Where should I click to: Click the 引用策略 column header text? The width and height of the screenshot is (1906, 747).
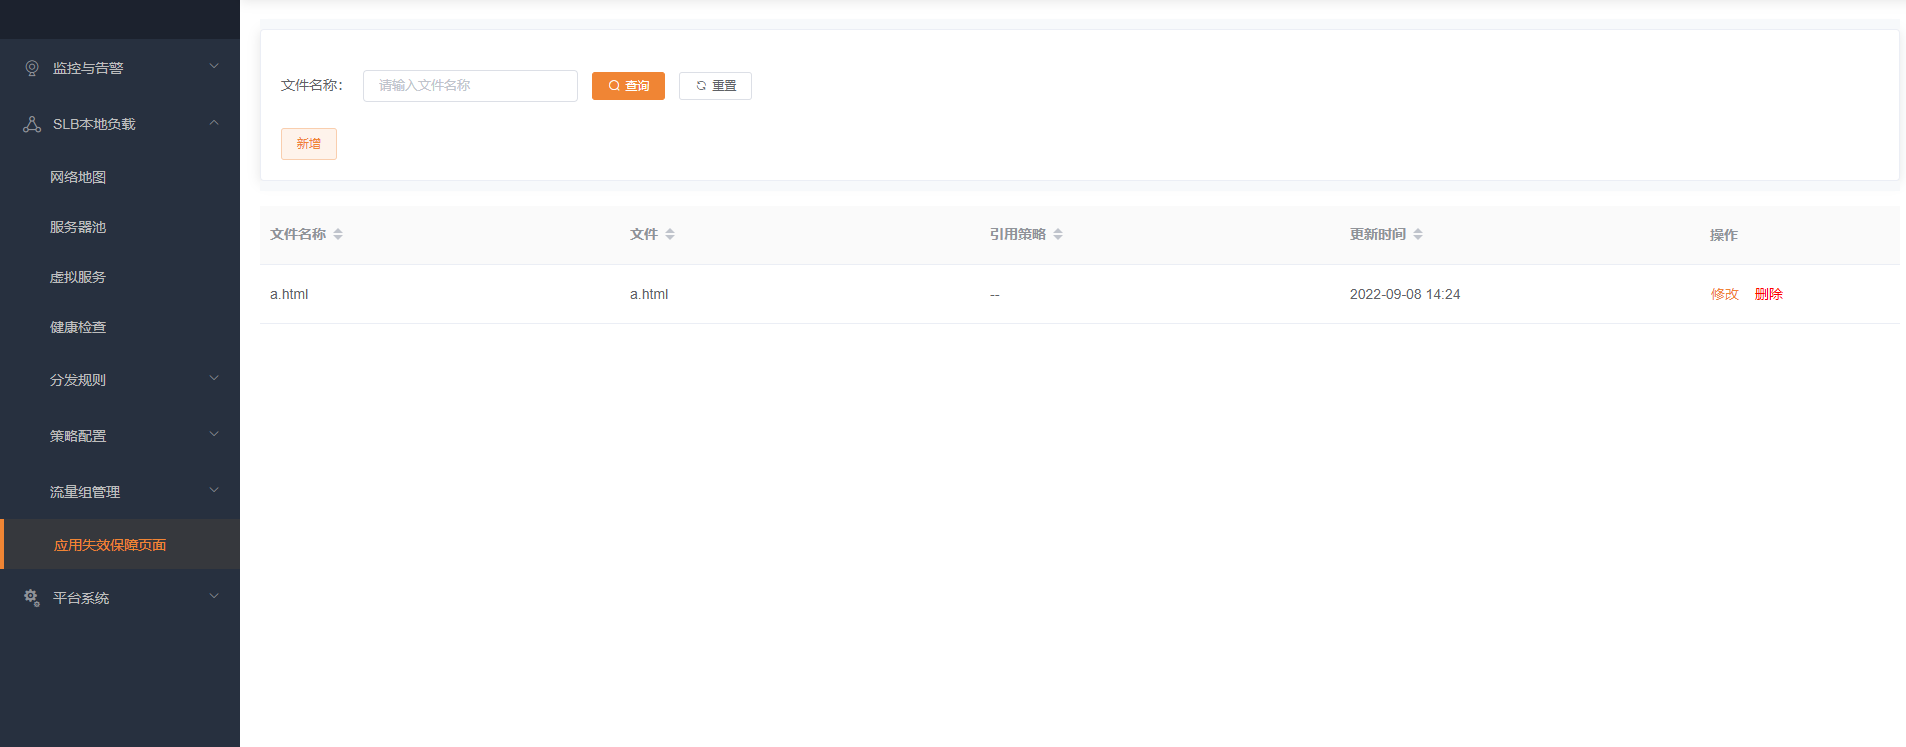click(x=1018, y=234)
